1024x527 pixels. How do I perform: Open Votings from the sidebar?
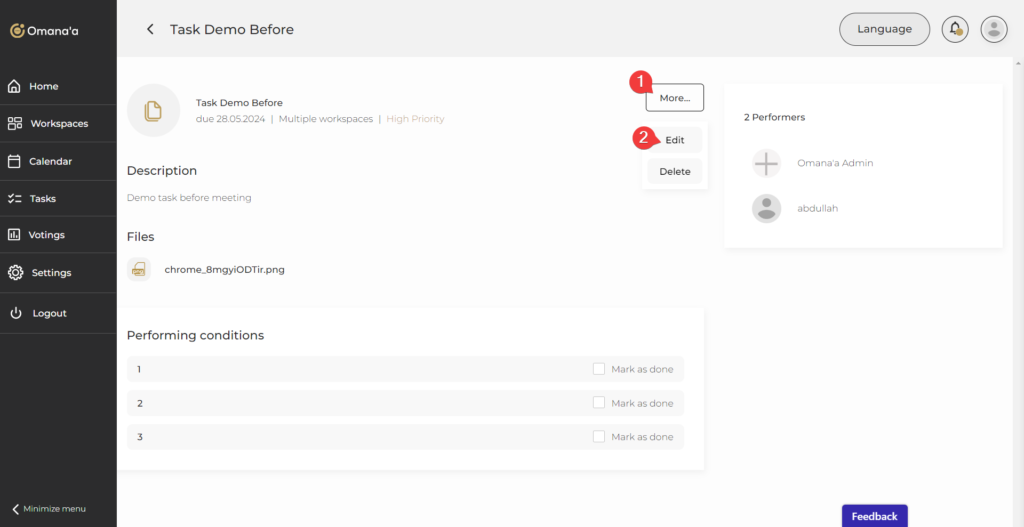point(47,235)
